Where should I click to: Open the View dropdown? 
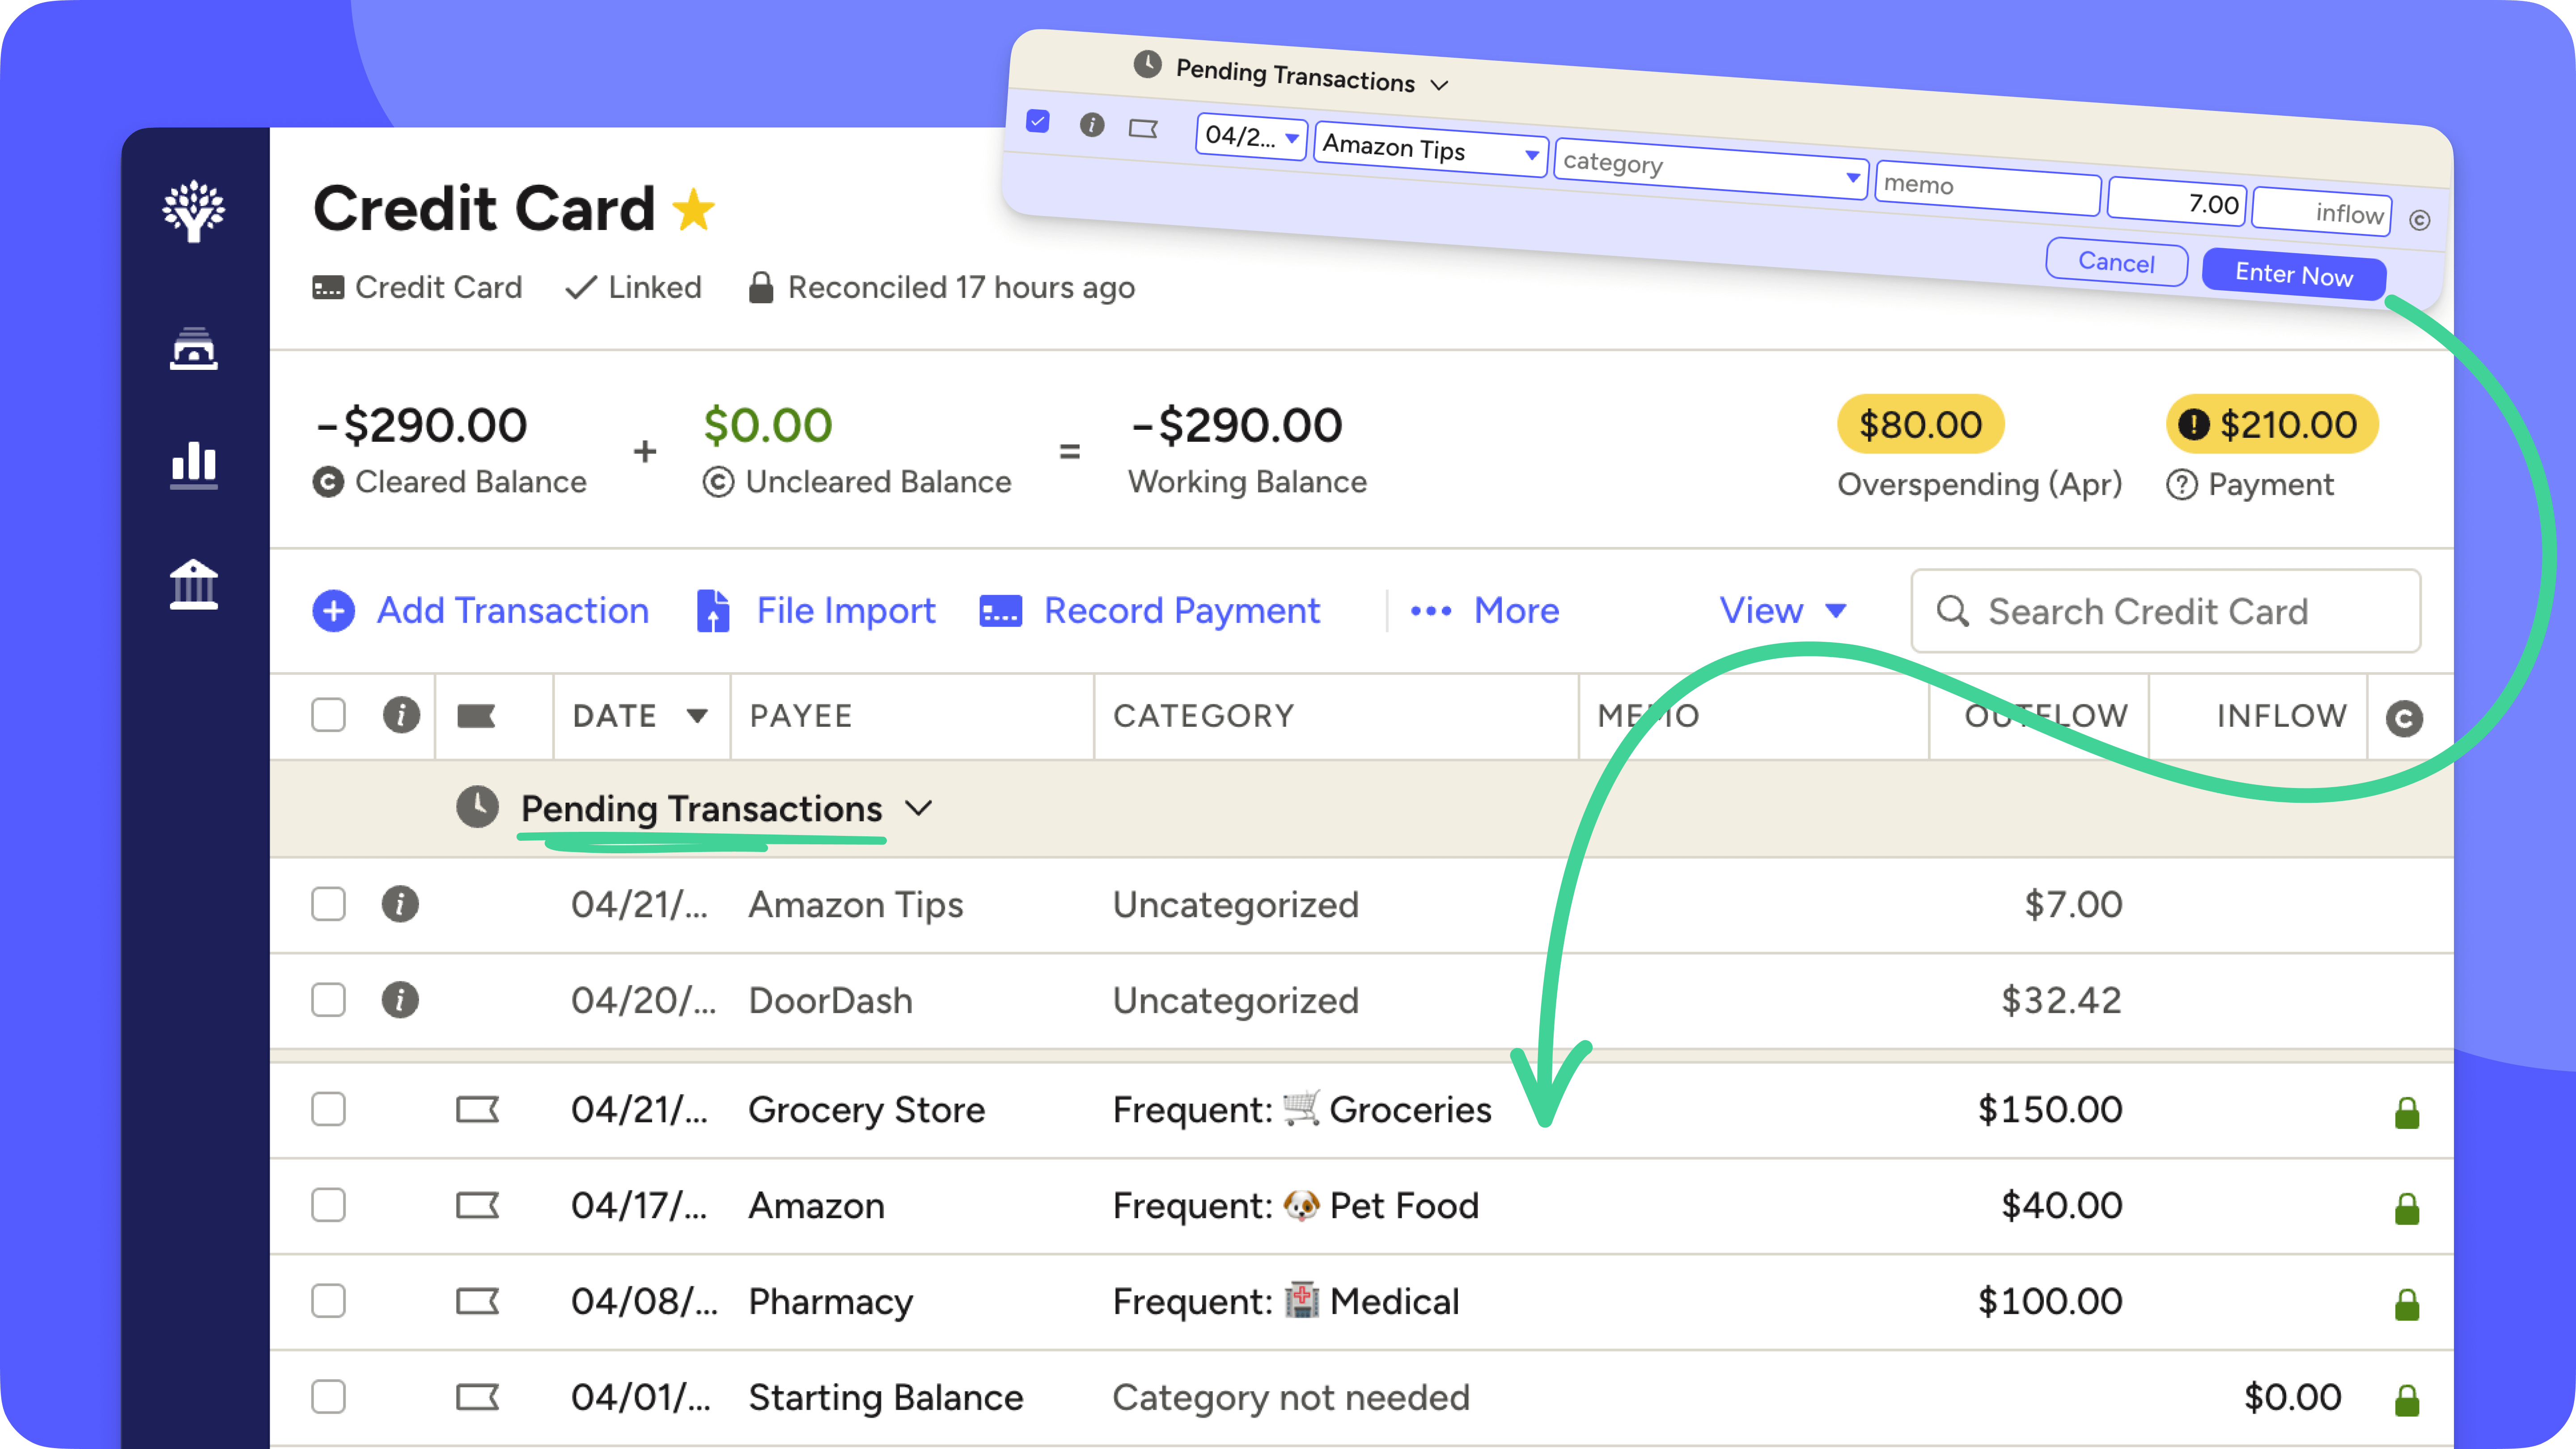click(1783, 611)
